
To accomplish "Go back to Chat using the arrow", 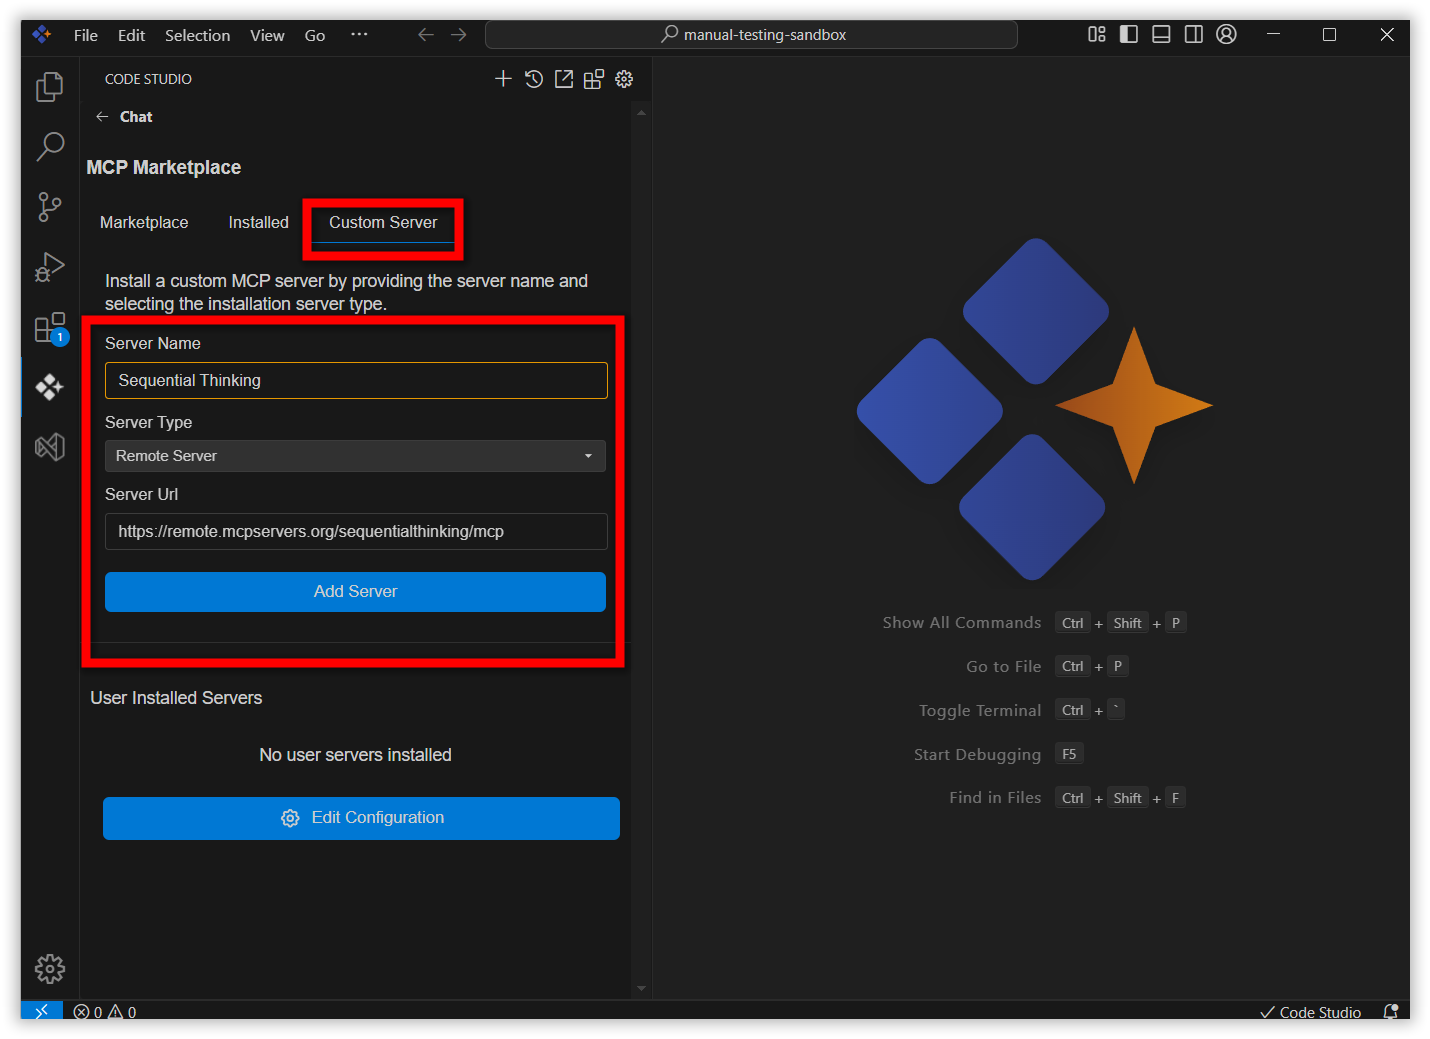I will (x=102, y=117).
